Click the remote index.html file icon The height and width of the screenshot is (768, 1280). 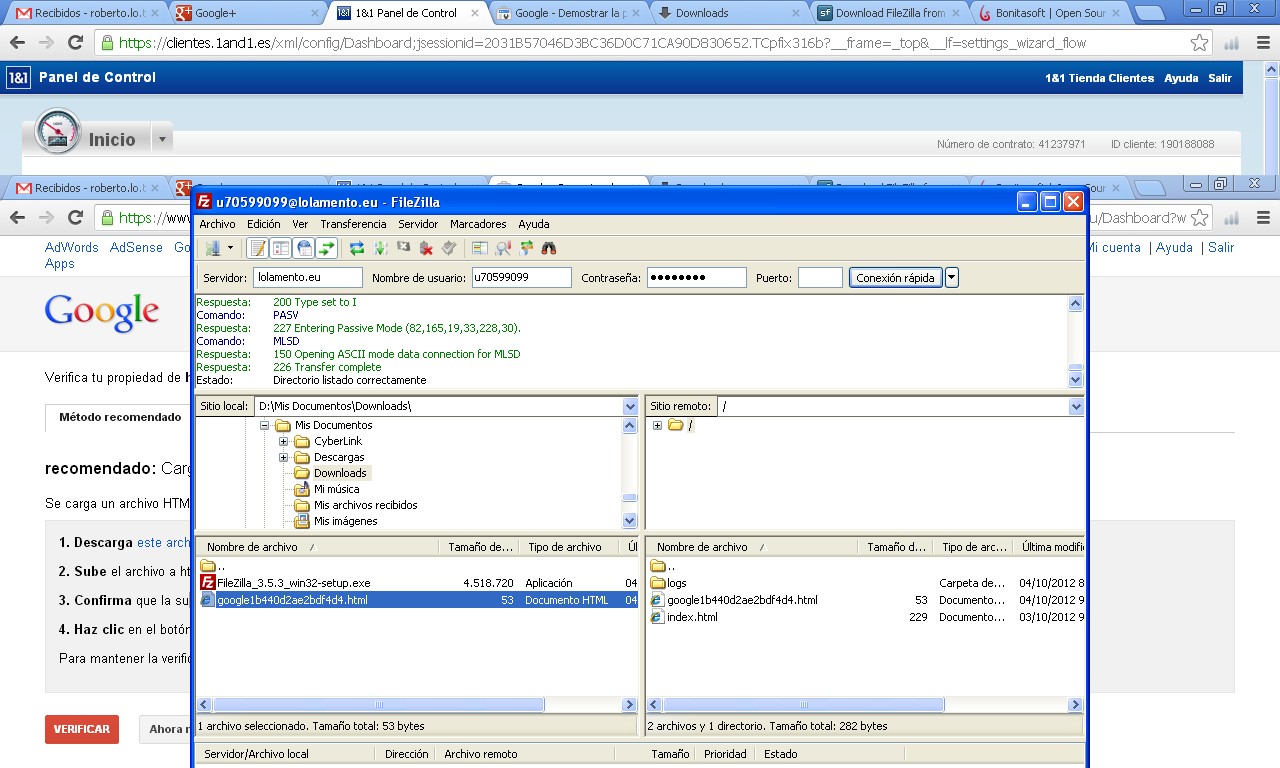(x=658, y=617)
